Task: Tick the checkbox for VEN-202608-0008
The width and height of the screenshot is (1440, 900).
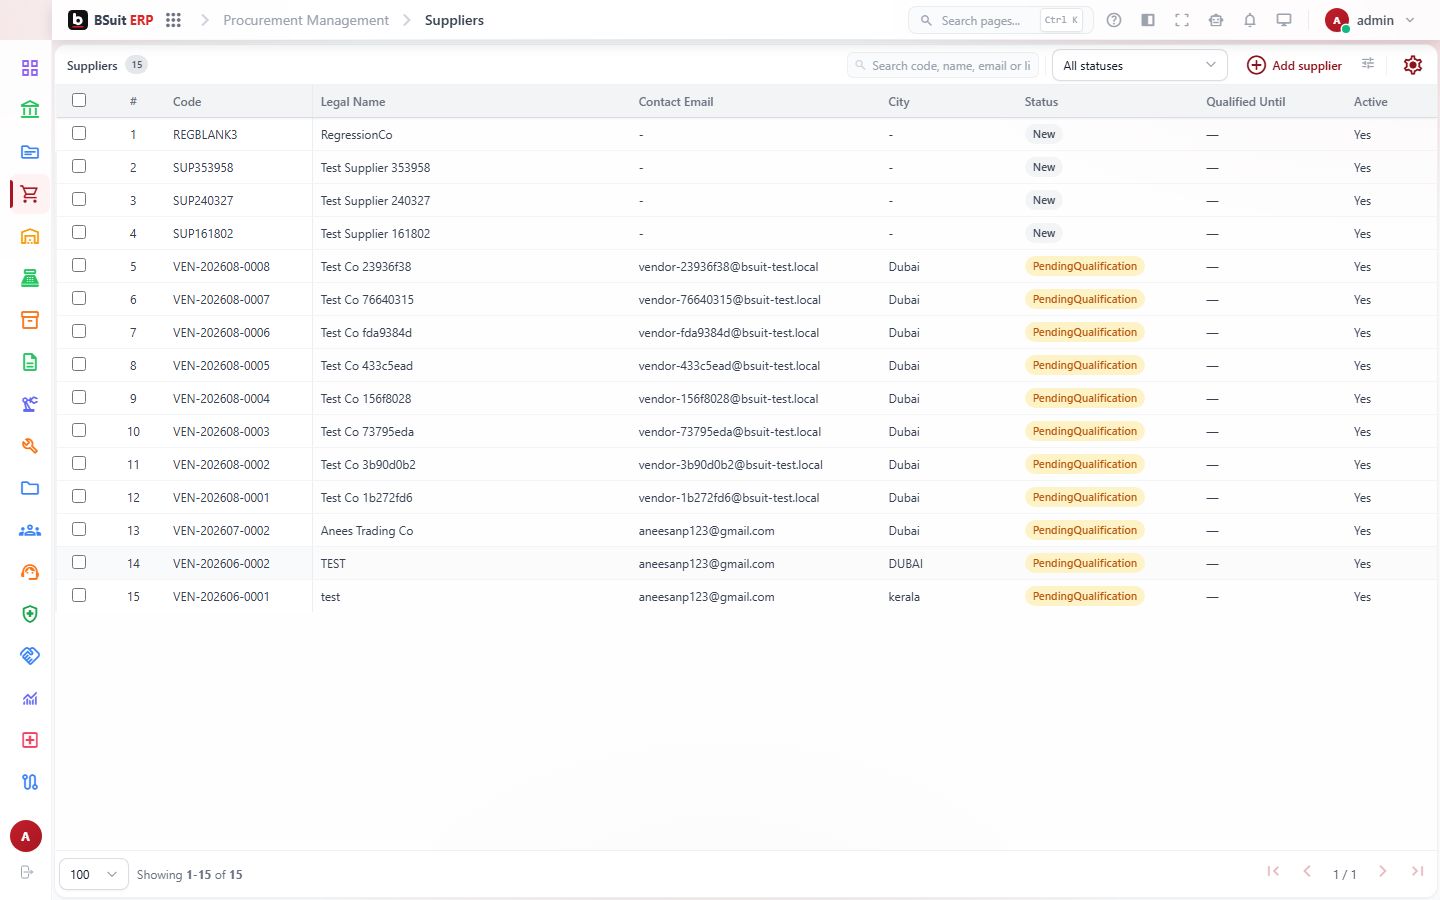Action: click(x=79, y=265)
